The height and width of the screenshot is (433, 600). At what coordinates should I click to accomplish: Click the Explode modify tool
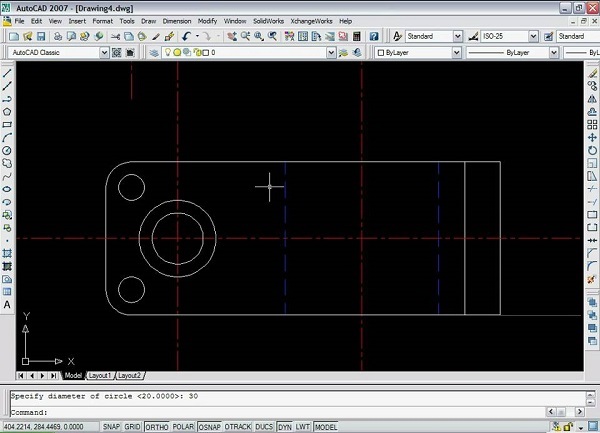[x=592, y=279]
